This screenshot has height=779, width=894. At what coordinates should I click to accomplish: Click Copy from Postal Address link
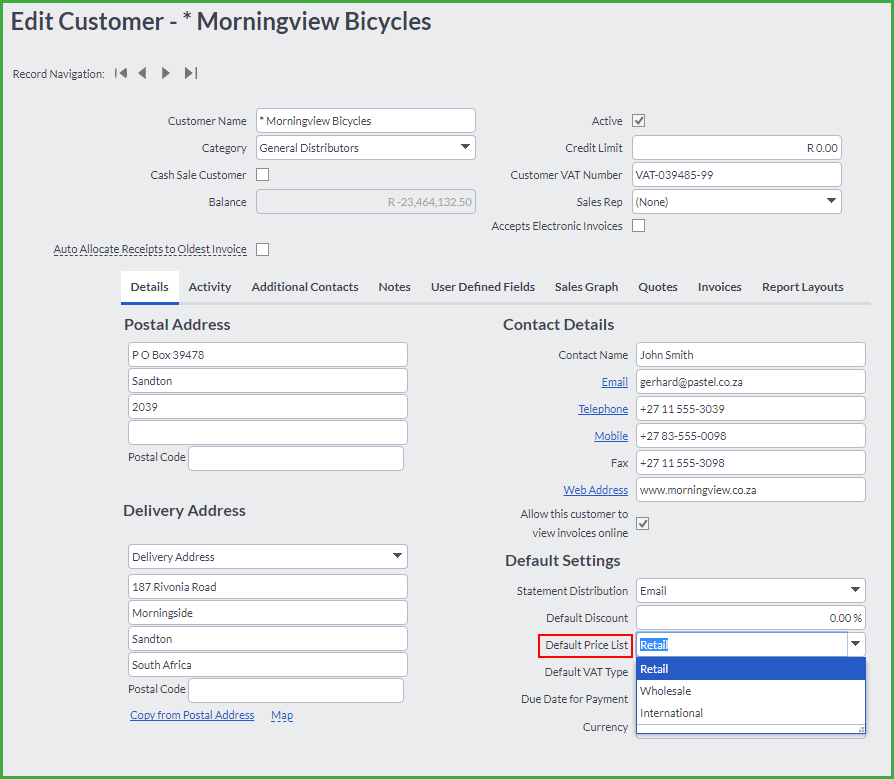[x=192, y=715]
